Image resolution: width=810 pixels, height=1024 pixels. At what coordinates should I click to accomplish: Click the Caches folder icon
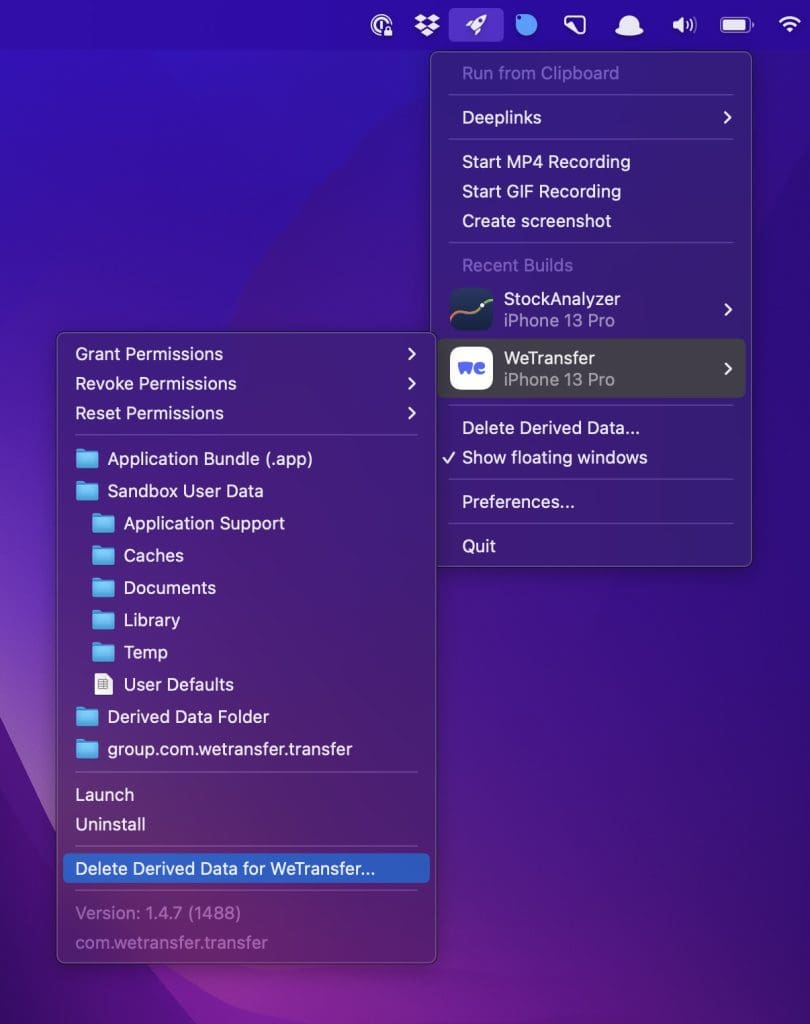103,555
